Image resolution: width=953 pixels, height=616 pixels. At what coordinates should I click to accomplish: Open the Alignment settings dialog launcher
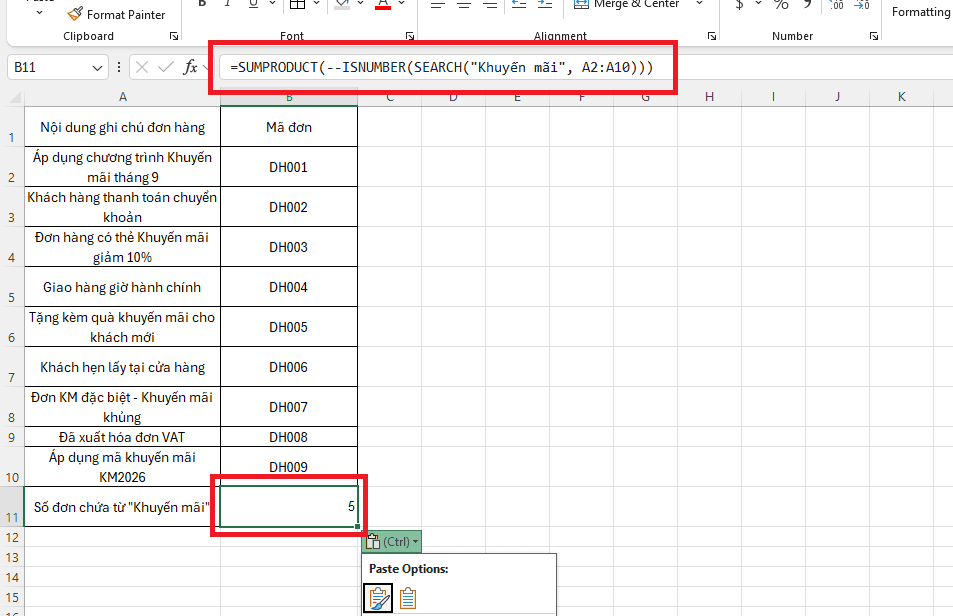(x=712, y=36)
